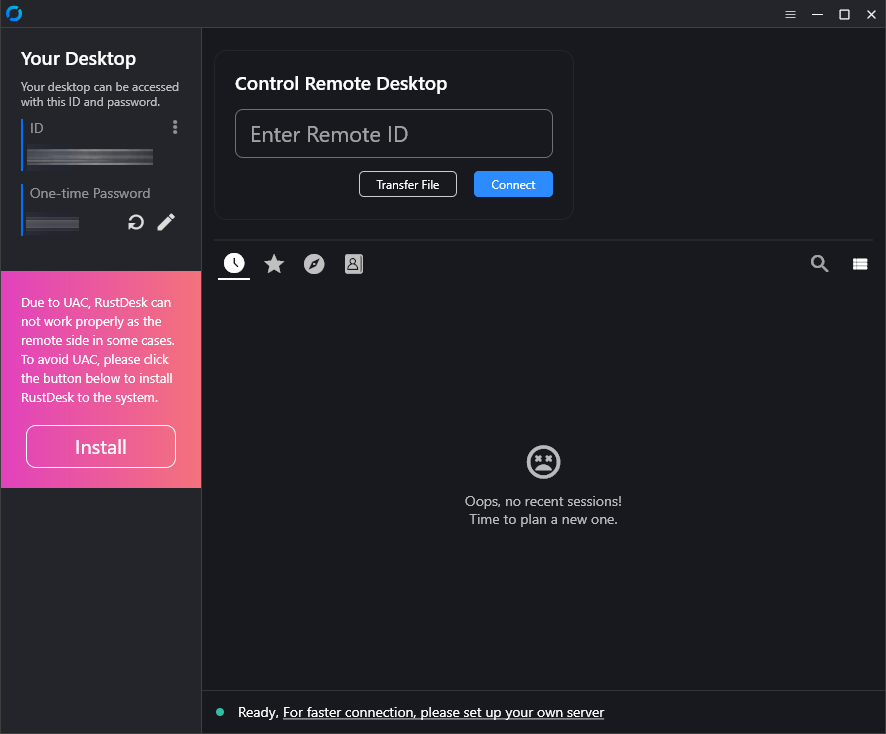Click the Transfer File button
This screenshot has width=886, height=734.
coord(407,184)
